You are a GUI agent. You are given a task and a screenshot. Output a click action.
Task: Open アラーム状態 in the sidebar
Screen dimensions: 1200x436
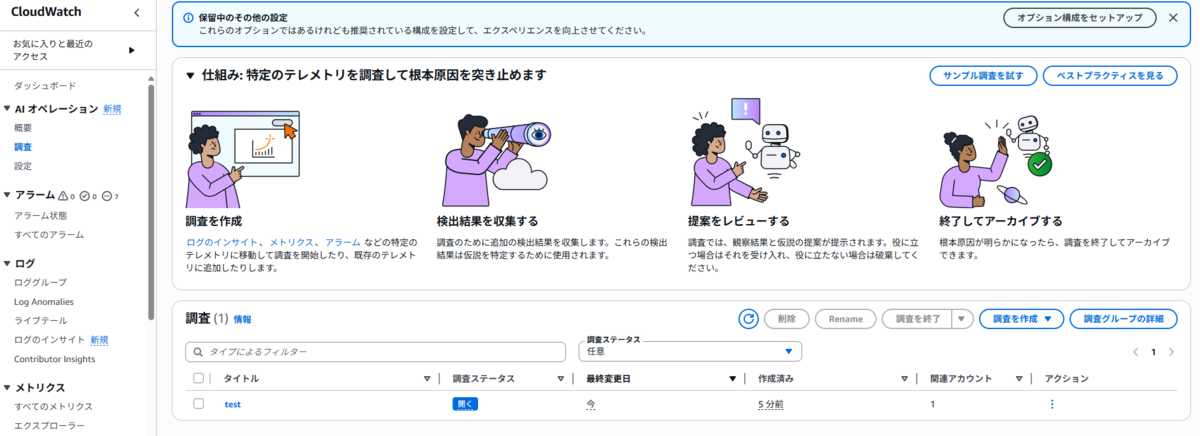[x=41, y=215]
